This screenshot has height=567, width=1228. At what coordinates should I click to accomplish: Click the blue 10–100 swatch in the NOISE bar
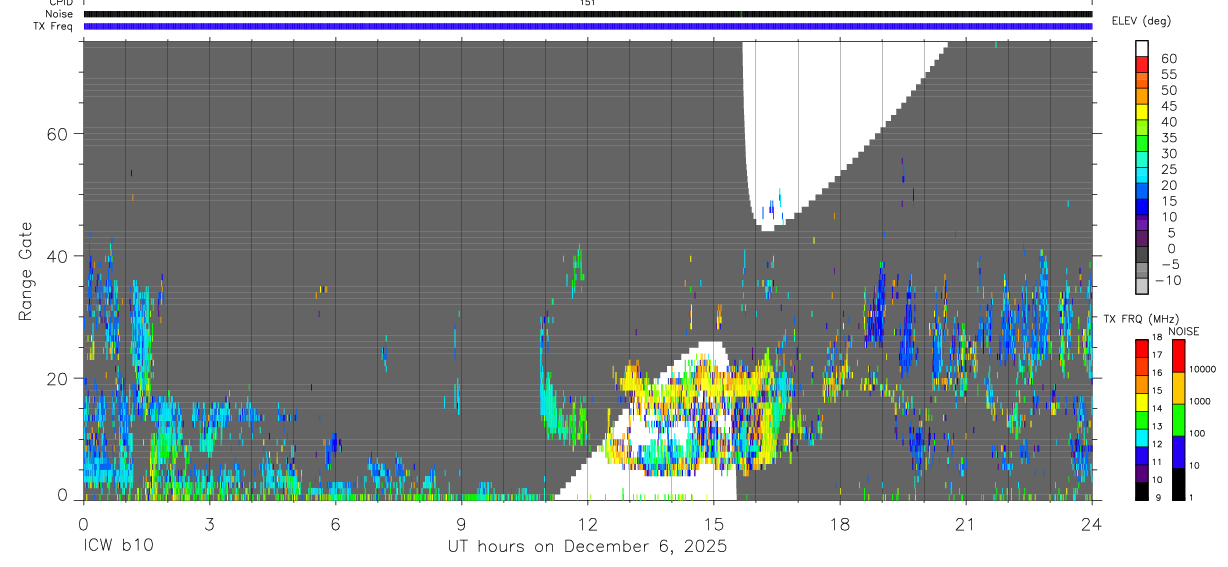point(1178,452)
